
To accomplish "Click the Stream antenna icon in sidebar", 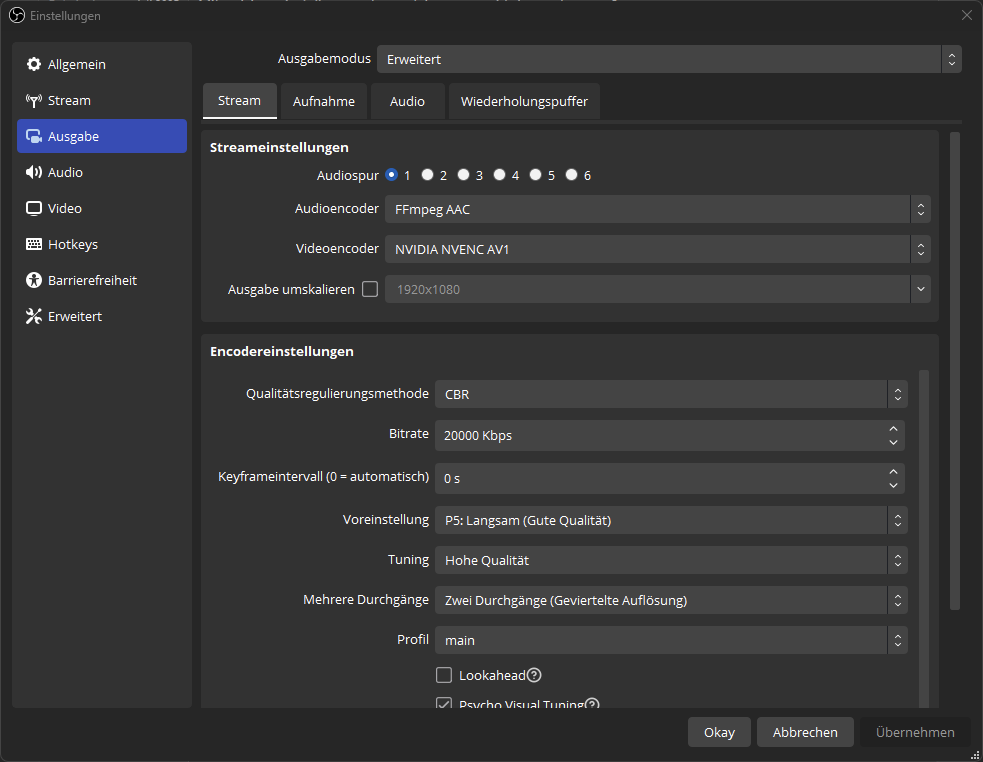I will (x=34, y=100).
